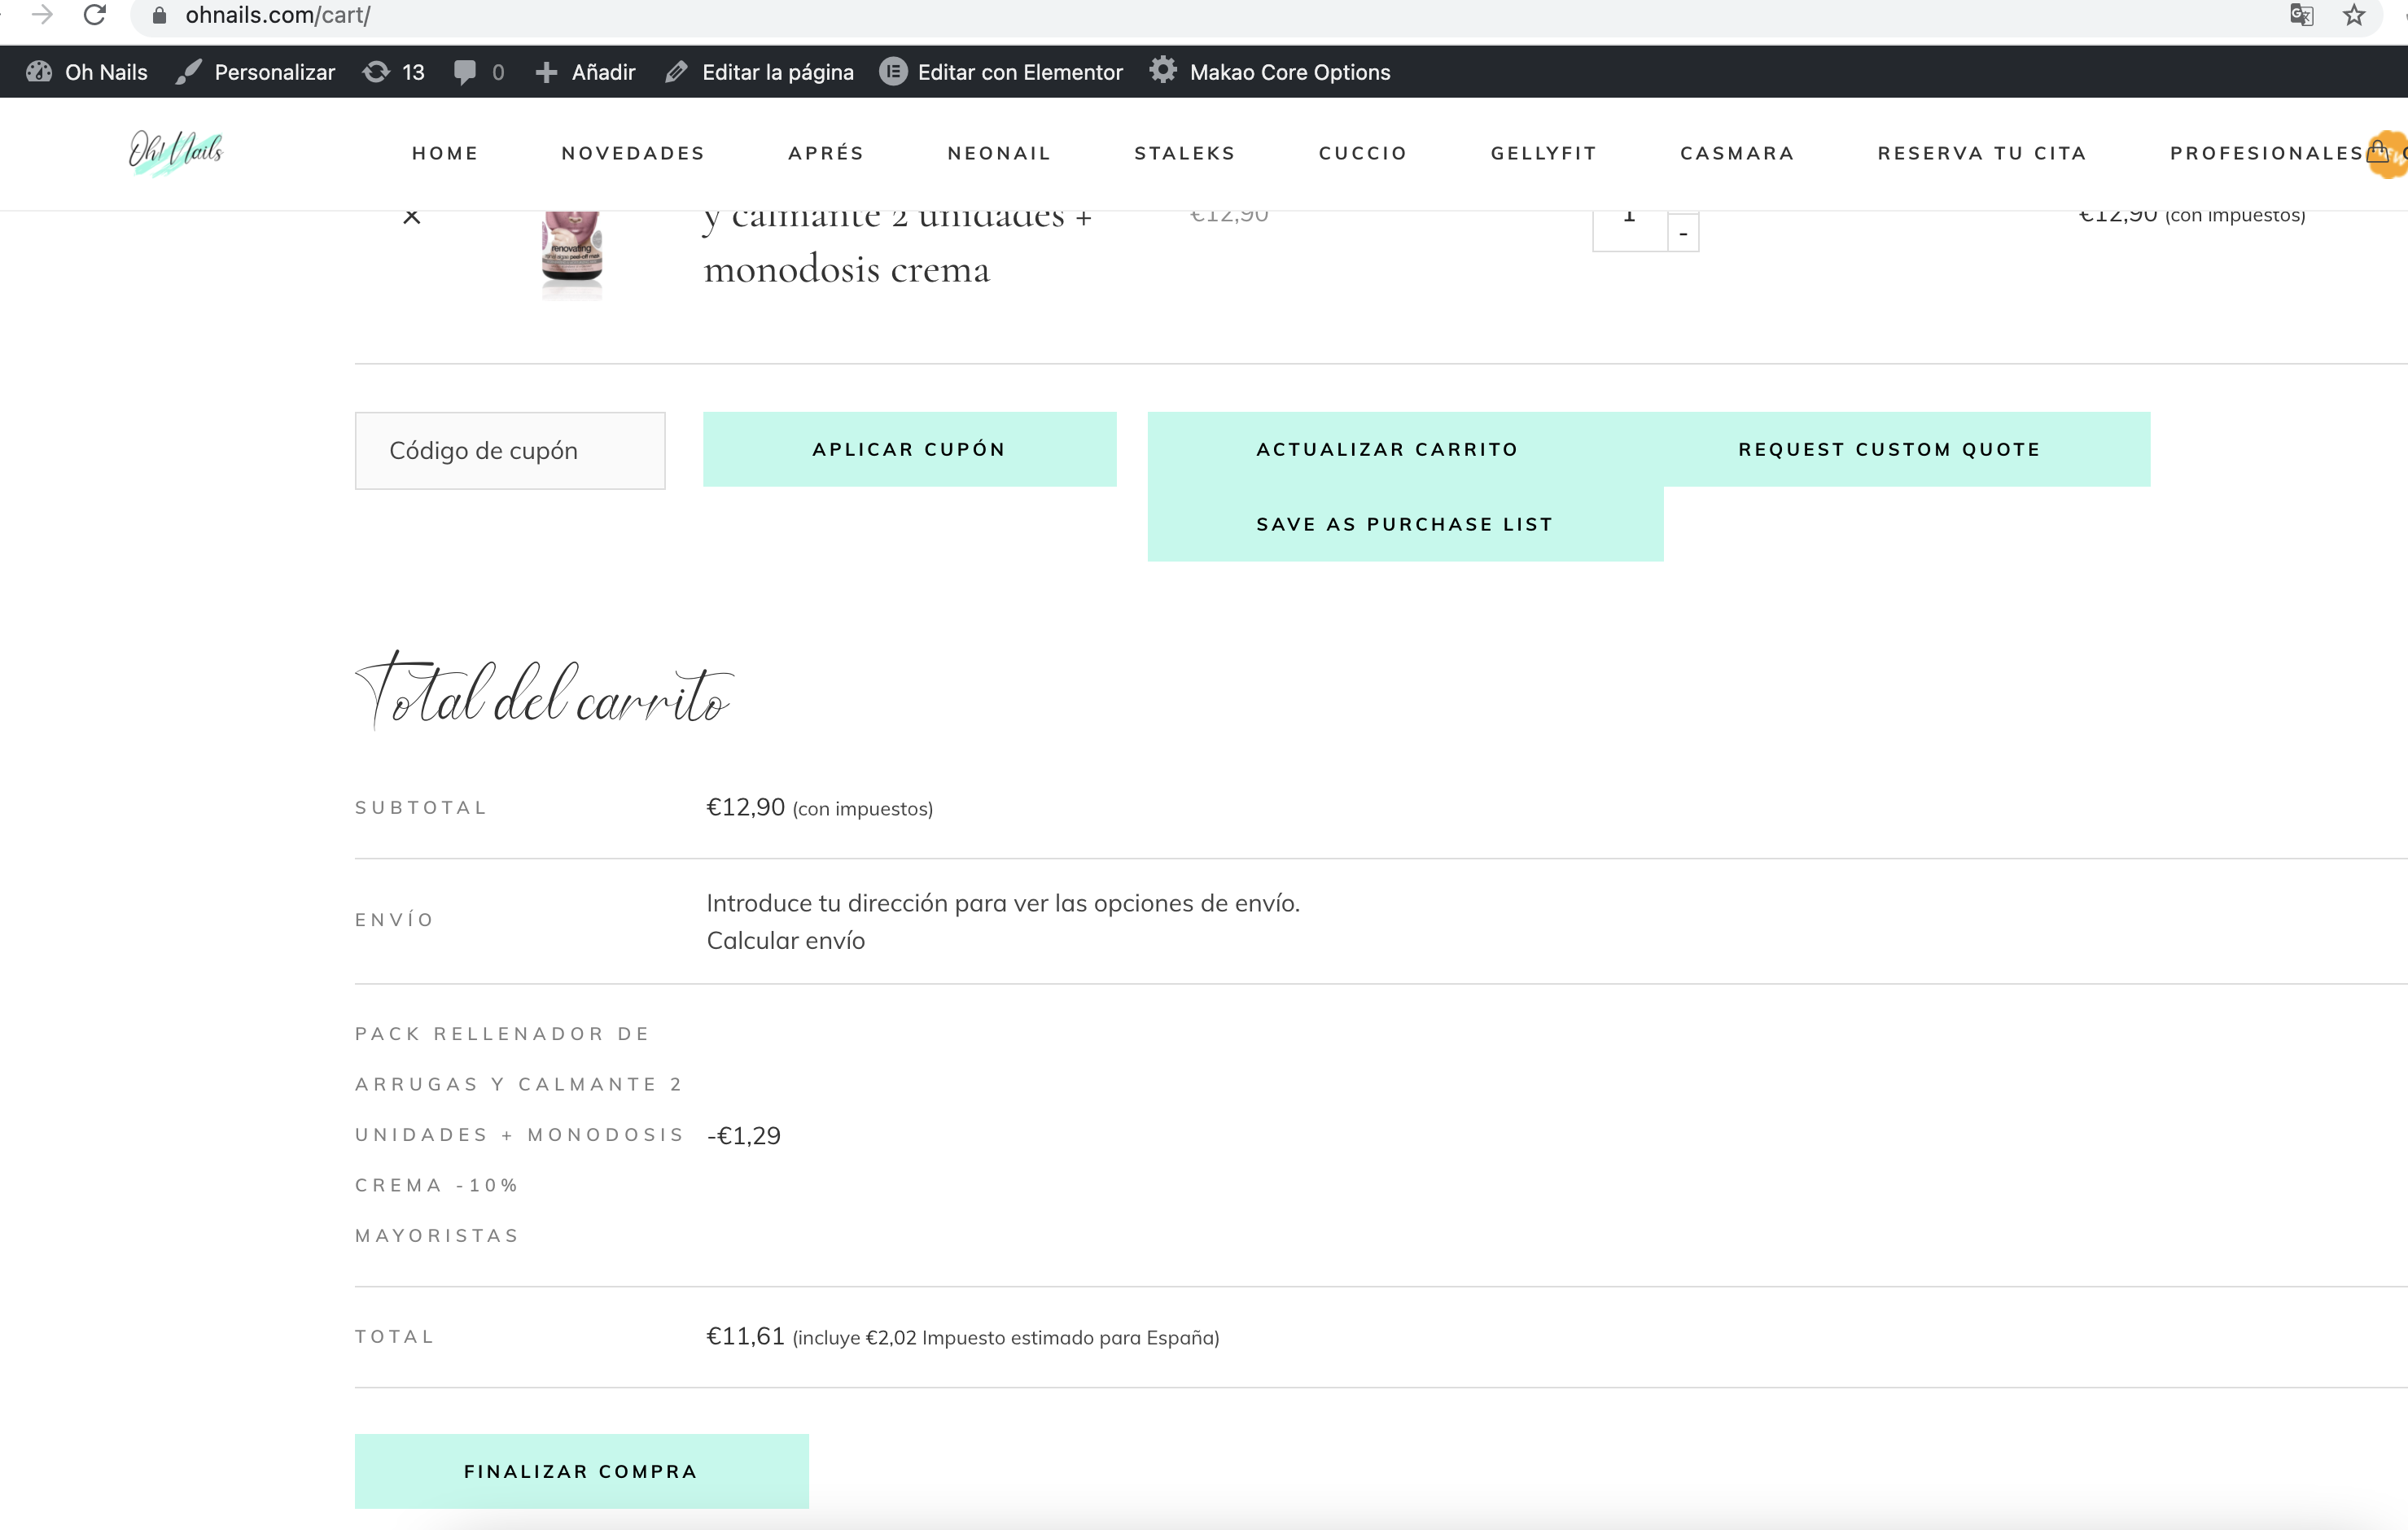Open the NOVEDADES menu item
This screenshot has height=1530, width=2408.
[633, 153]
